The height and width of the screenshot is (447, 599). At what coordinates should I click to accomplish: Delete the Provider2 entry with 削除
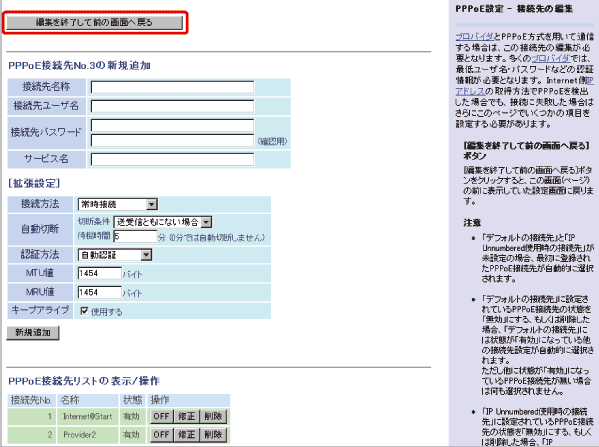pos(213,435)
